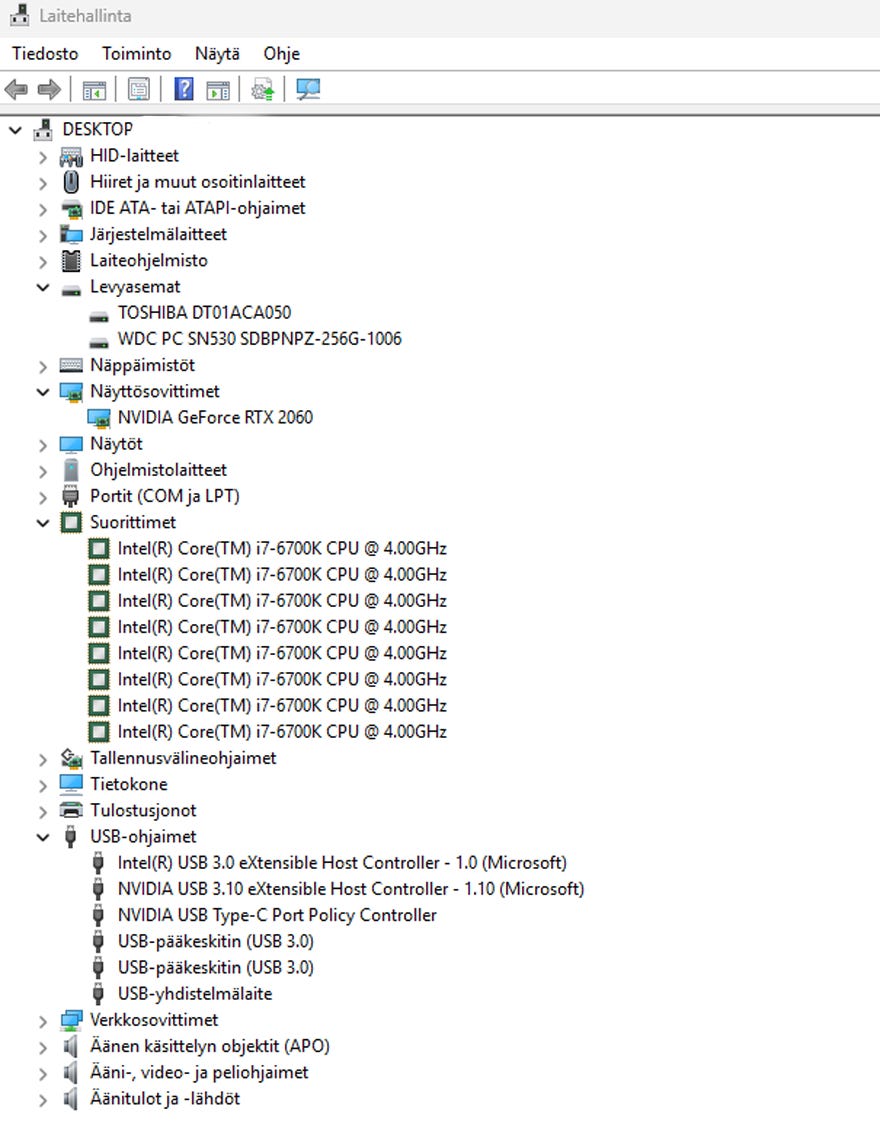Click the Verkkosovittimet network icon
Image resolution: width=880 pixels, height=1135 pixels.
pos(71,1020)
